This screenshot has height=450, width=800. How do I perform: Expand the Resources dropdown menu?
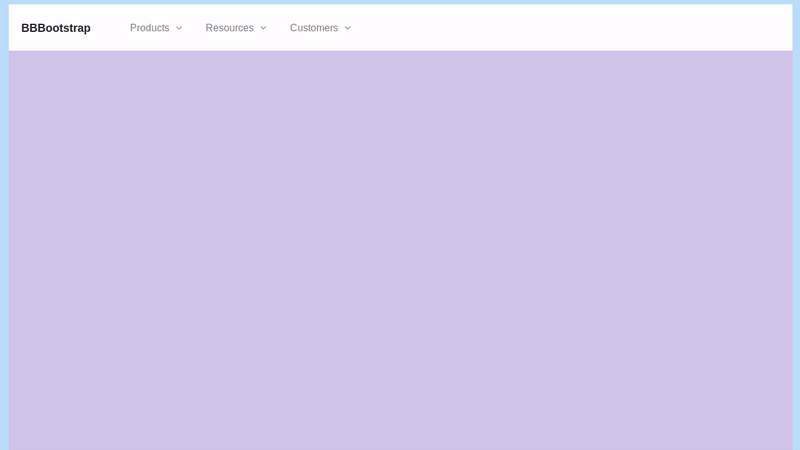pyautogui.click(x=236, y=28)
